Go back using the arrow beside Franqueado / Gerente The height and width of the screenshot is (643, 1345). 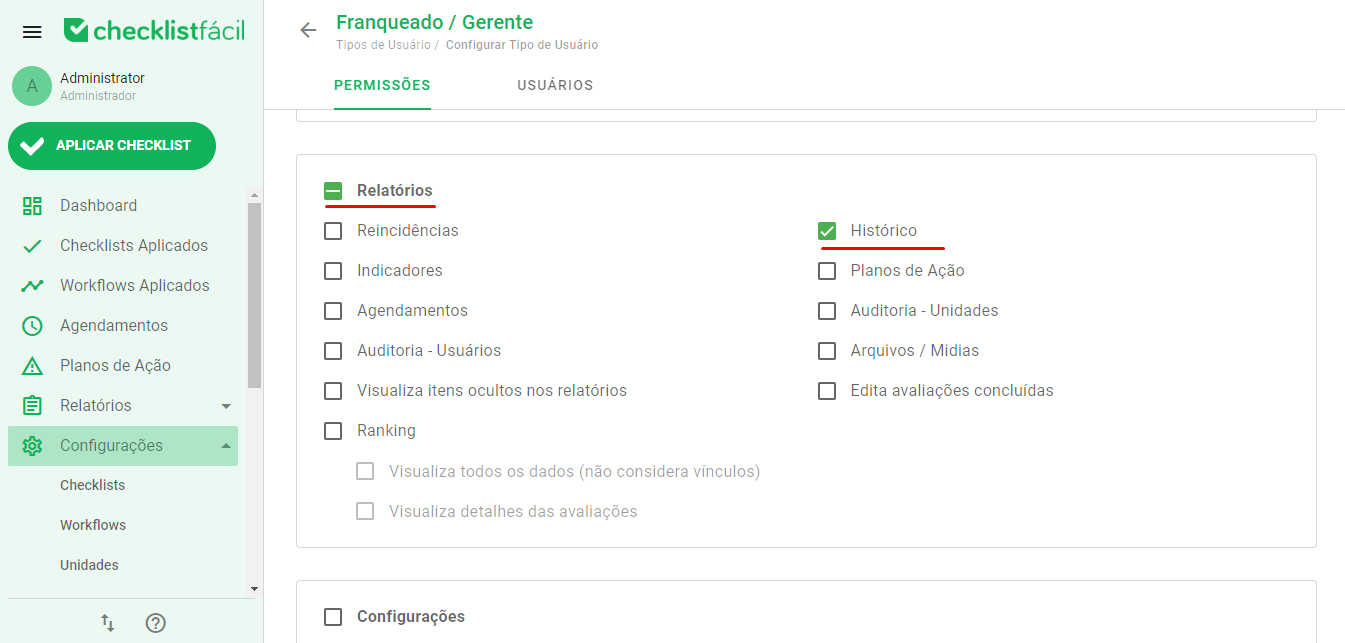[x=308, y=30]
